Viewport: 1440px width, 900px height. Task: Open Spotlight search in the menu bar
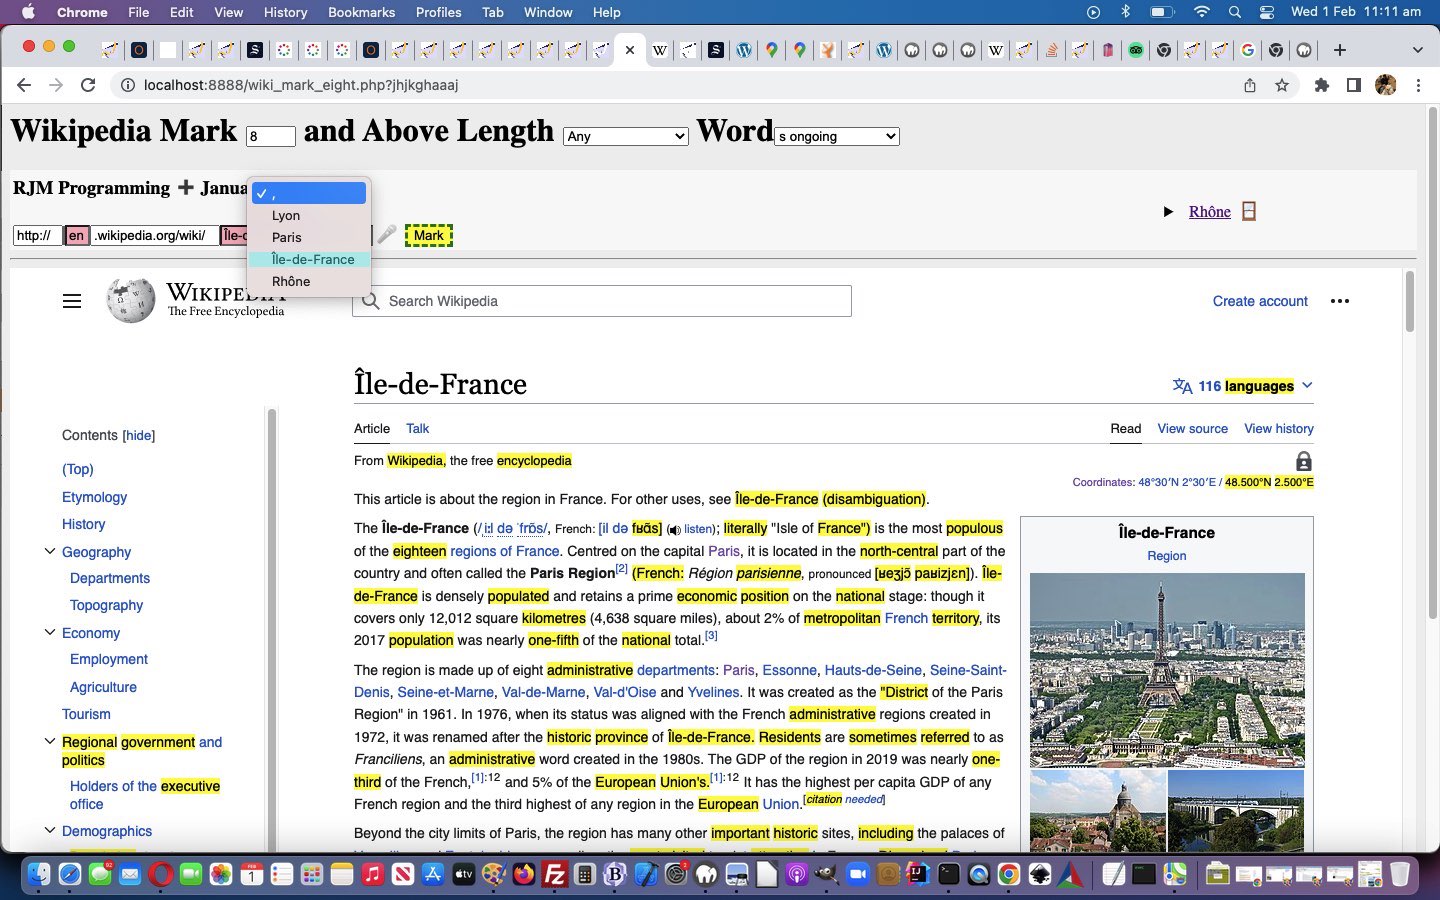tap(1235, 12)
